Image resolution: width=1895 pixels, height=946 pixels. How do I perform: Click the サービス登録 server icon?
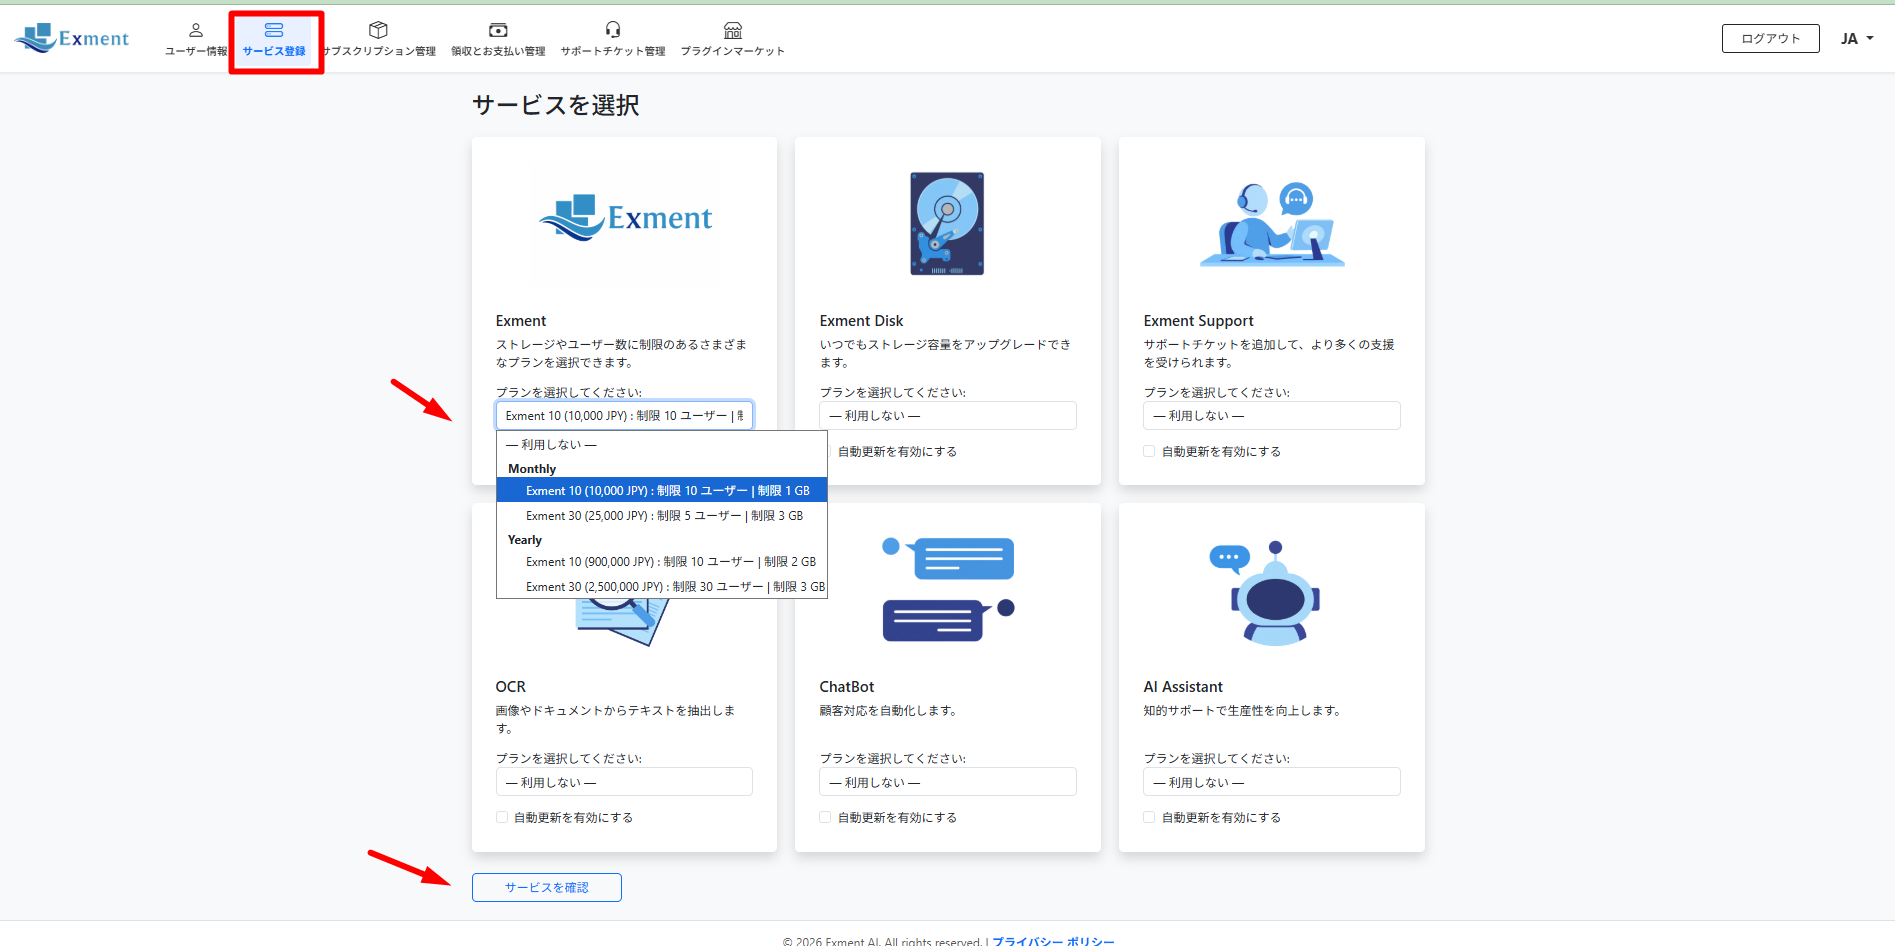[x=274, y=30]
